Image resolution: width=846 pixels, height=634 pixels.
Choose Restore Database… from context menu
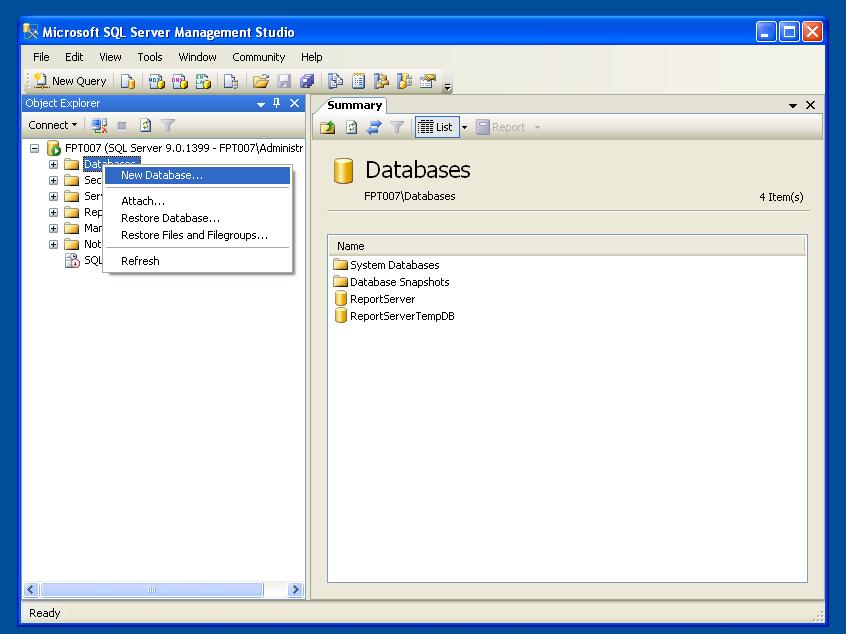pos(197,219)
